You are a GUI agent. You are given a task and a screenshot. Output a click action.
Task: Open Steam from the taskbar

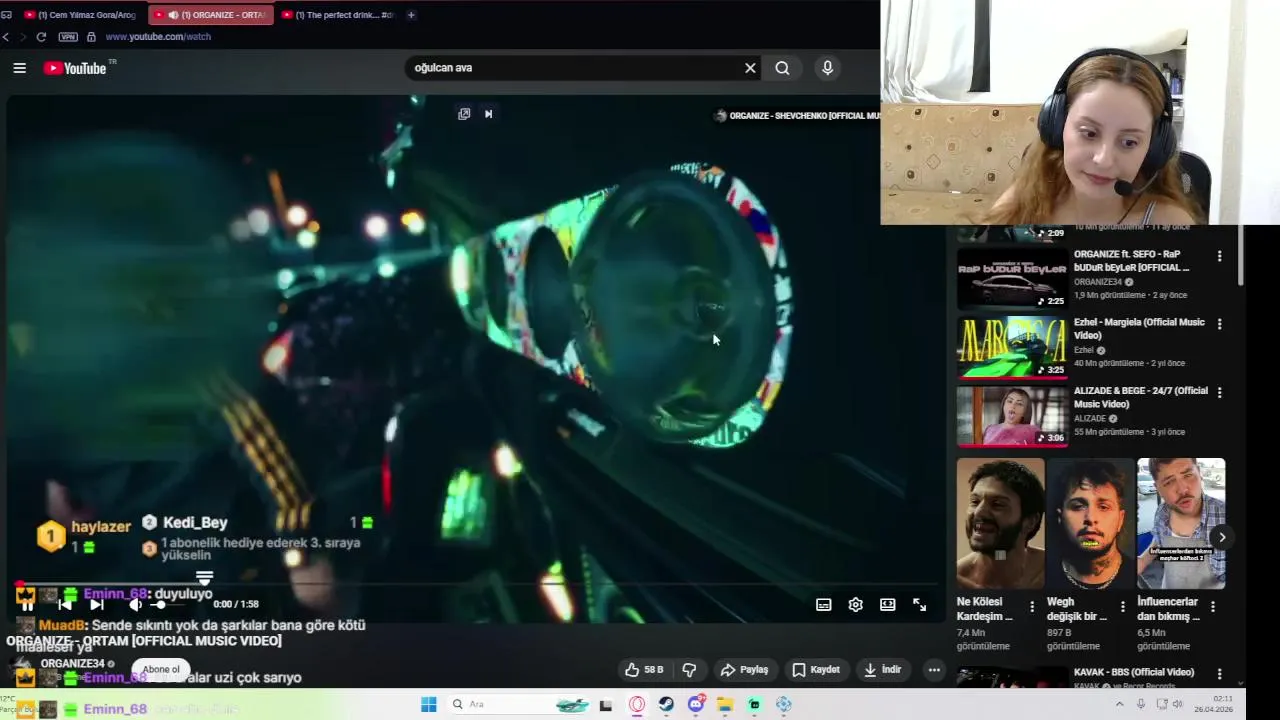tap(666, 705)
